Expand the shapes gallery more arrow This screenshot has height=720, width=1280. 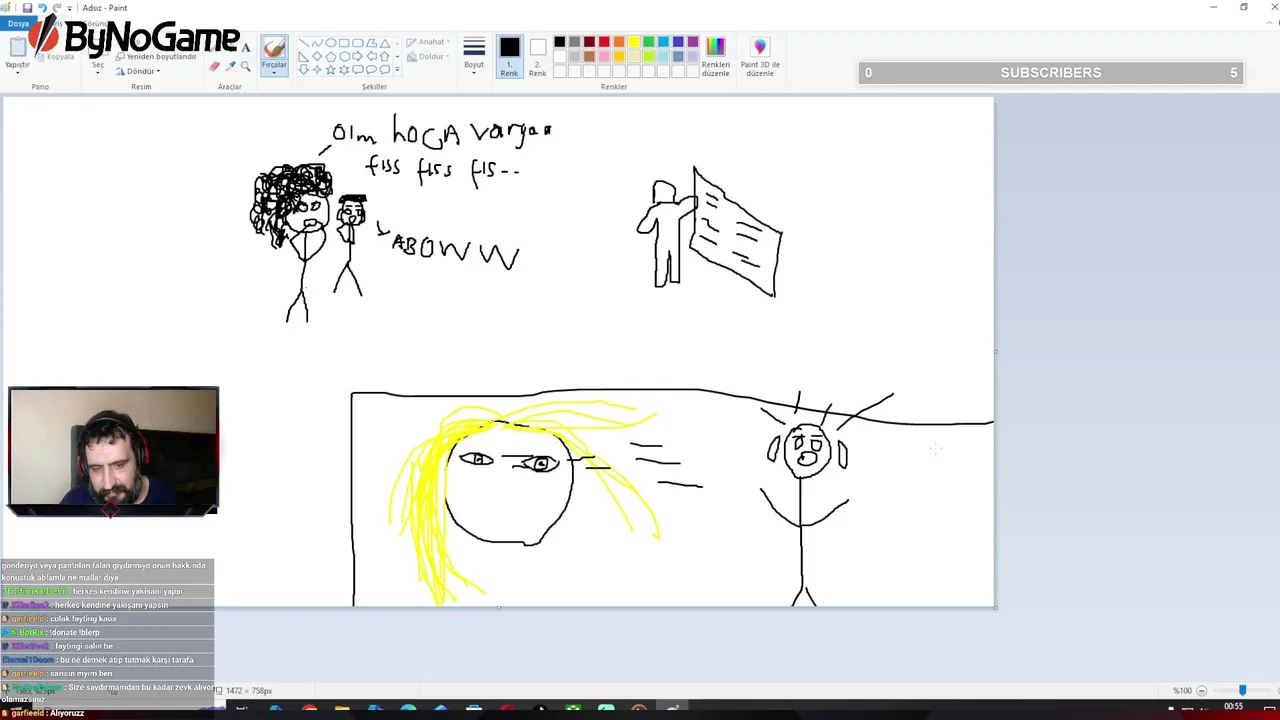(397, 70)
